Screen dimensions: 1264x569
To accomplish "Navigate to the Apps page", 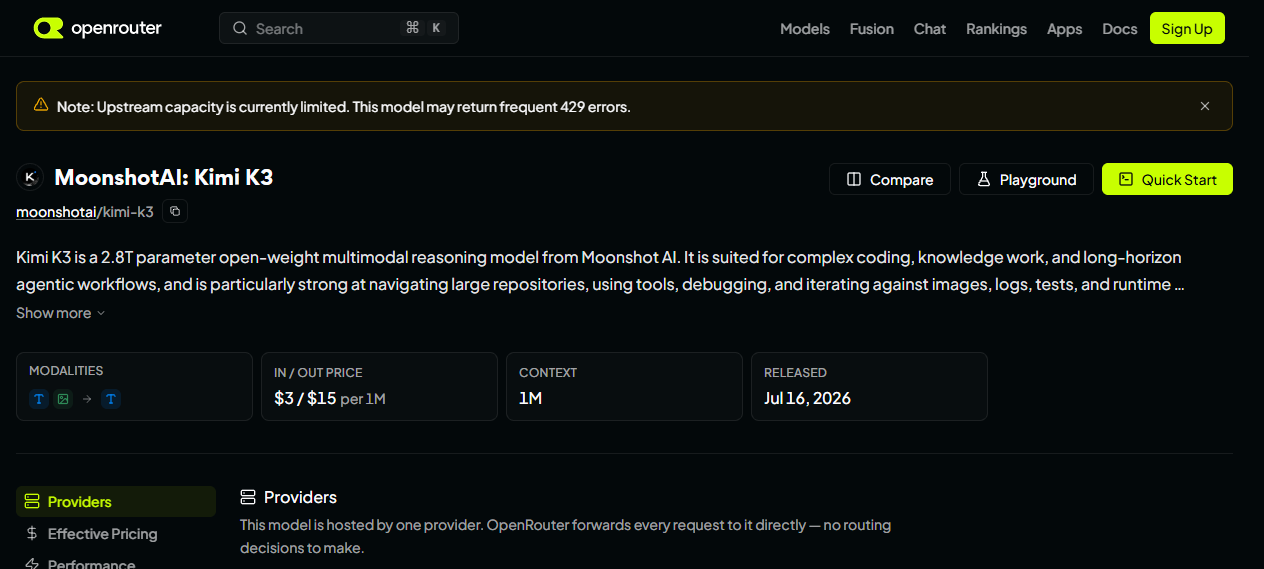I will click(x=1065, y=29).
